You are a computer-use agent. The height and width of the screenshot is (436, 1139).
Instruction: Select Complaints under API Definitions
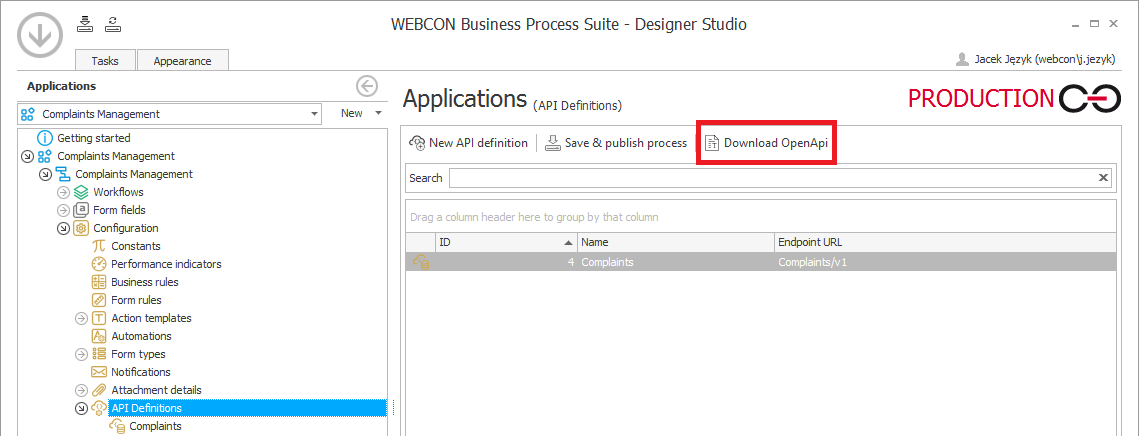pos(155,427)
